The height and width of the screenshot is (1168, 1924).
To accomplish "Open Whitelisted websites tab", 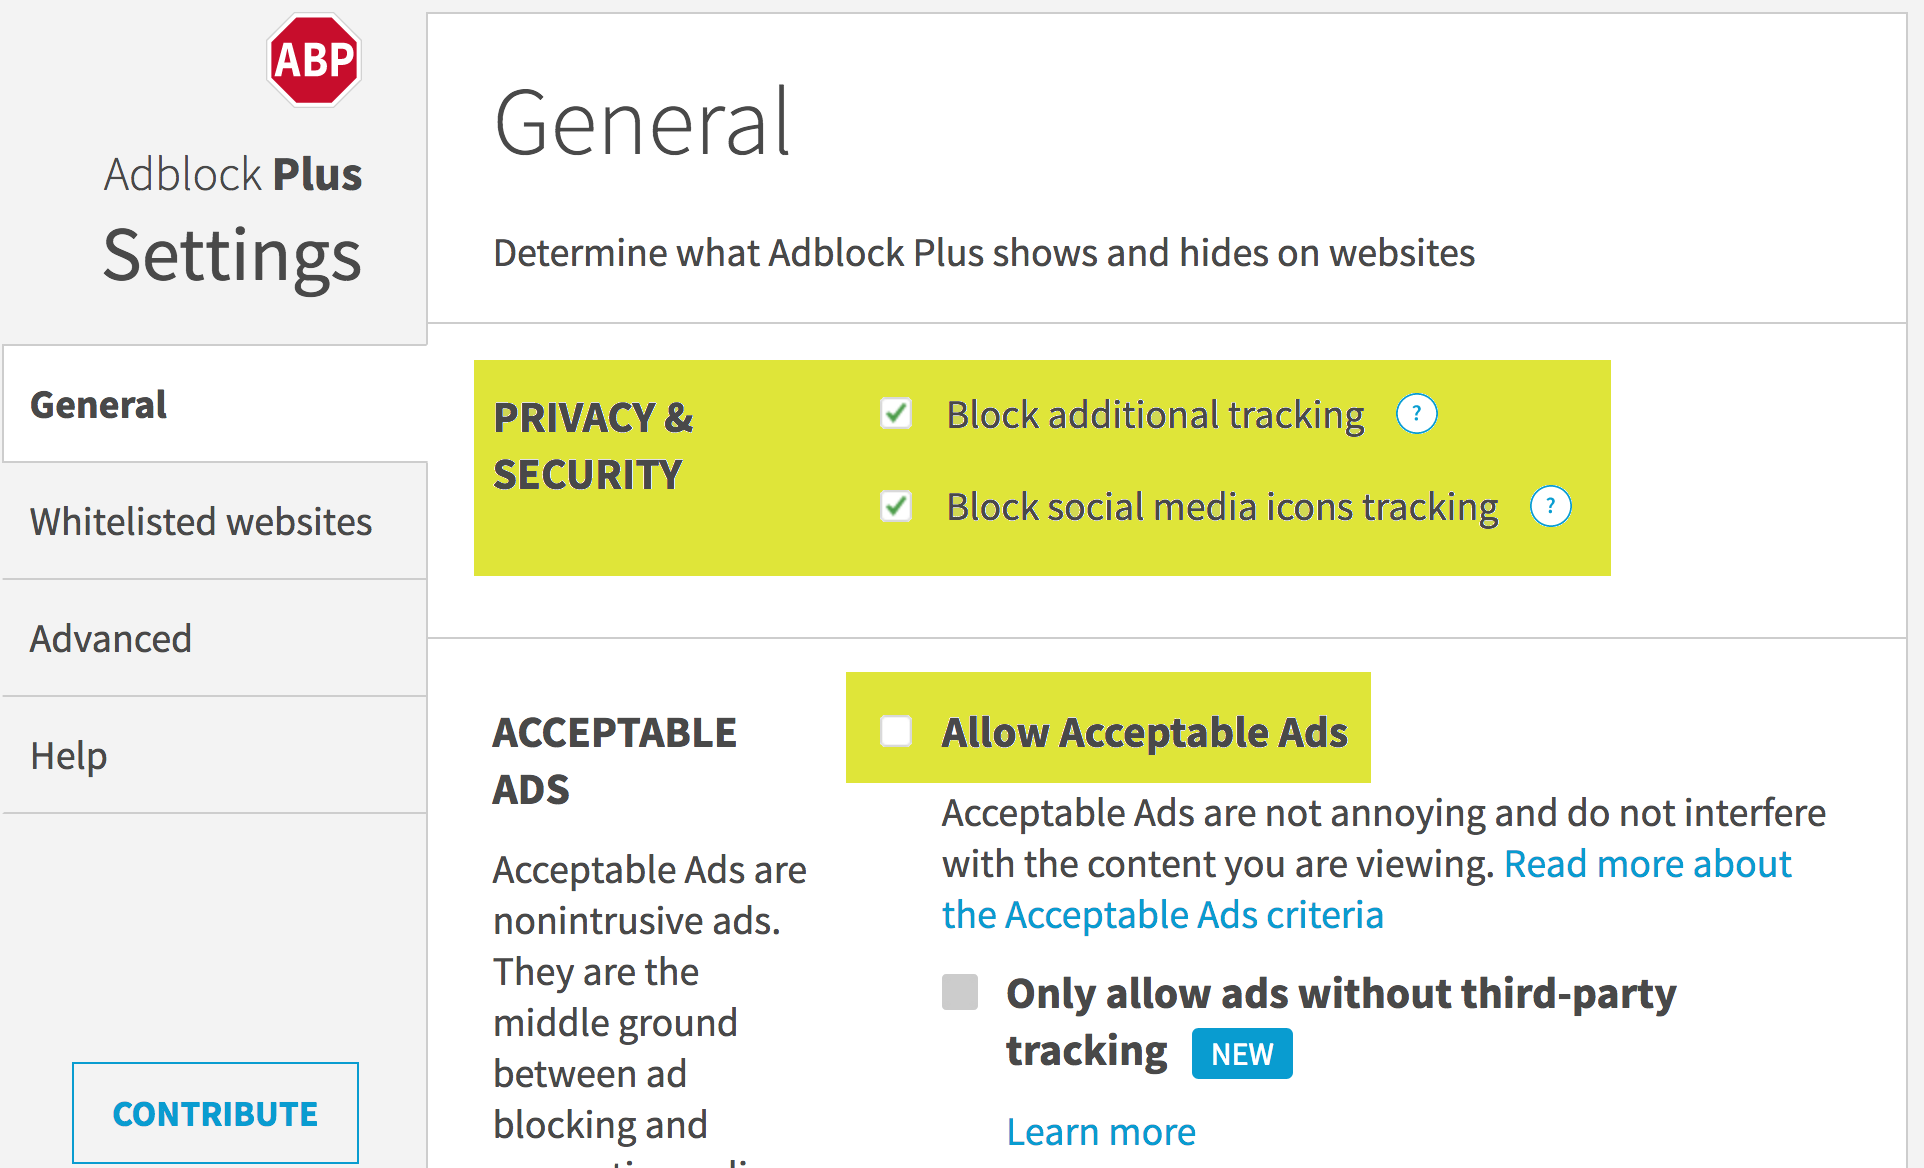I will 201,522.
